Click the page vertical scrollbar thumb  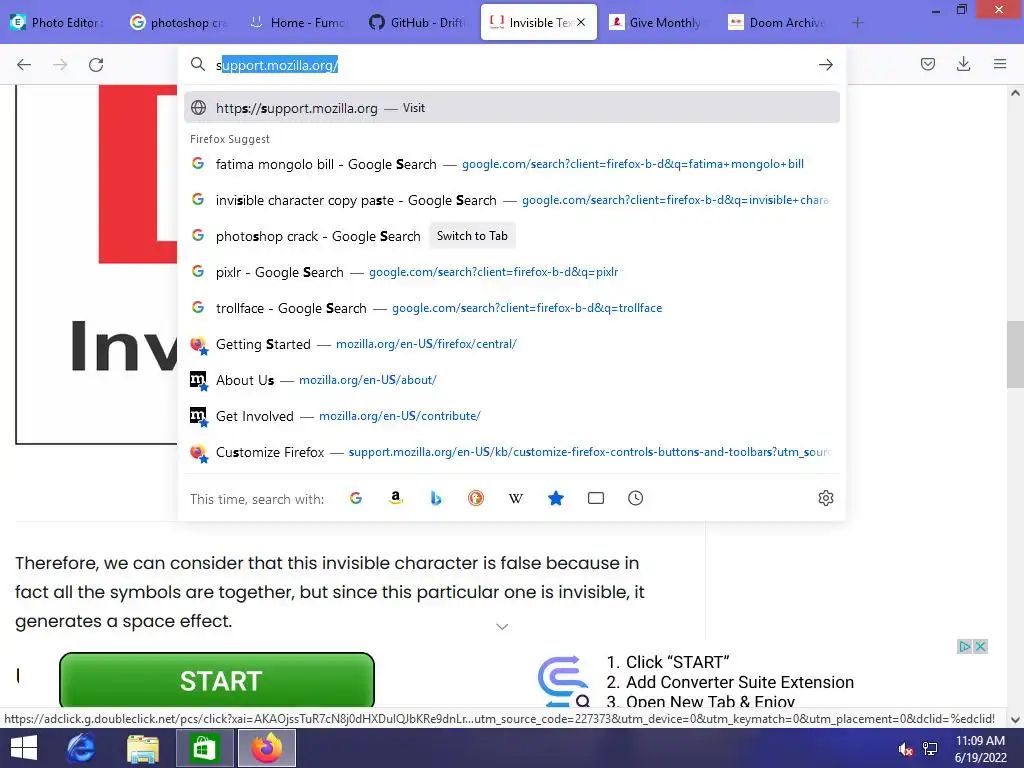[x=1015, y=354]
